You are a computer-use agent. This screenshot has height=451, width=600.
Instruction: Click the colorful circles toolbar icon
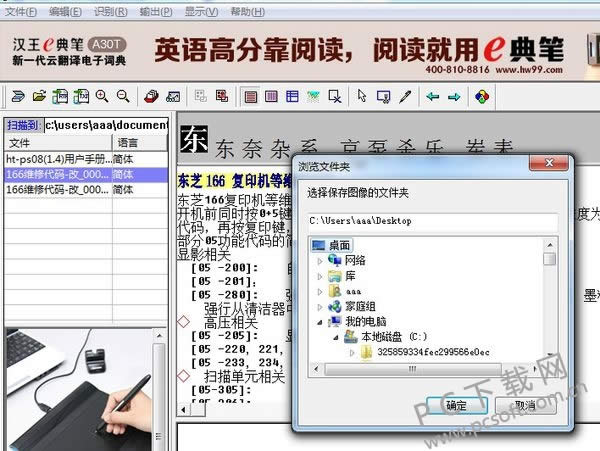[482, 96]
